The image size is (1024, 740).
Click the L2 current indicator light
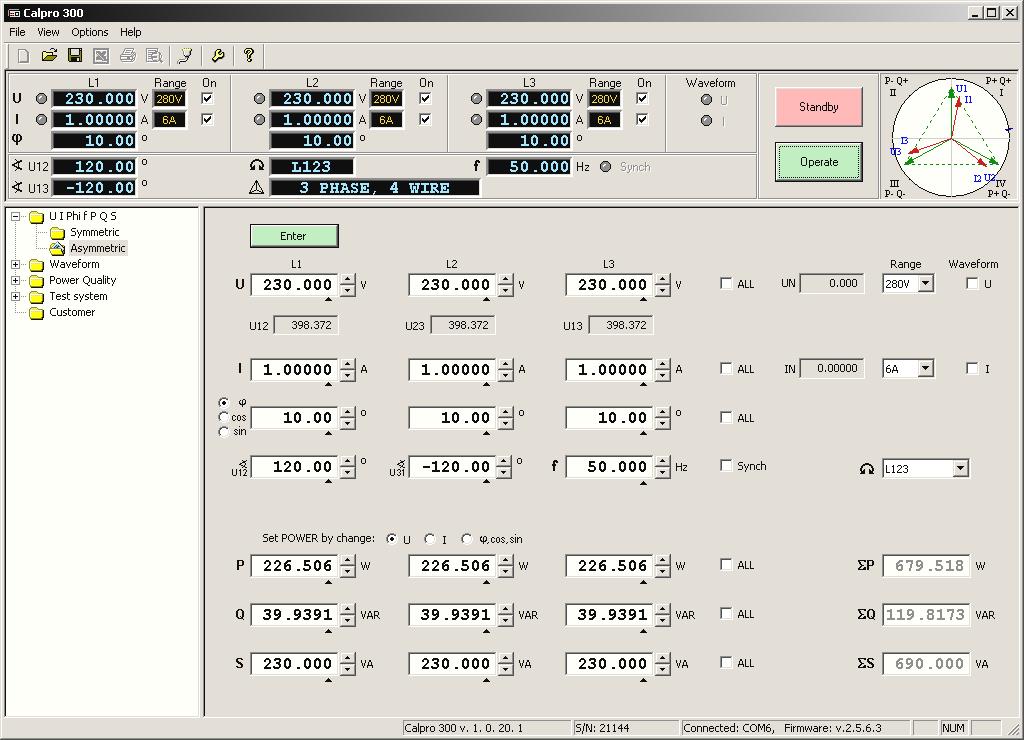pos(259,120)
